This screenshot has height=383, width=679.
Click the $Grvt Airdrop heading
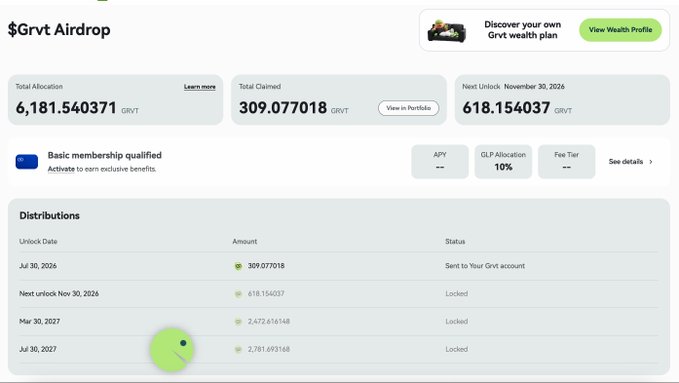coord(59,29)
